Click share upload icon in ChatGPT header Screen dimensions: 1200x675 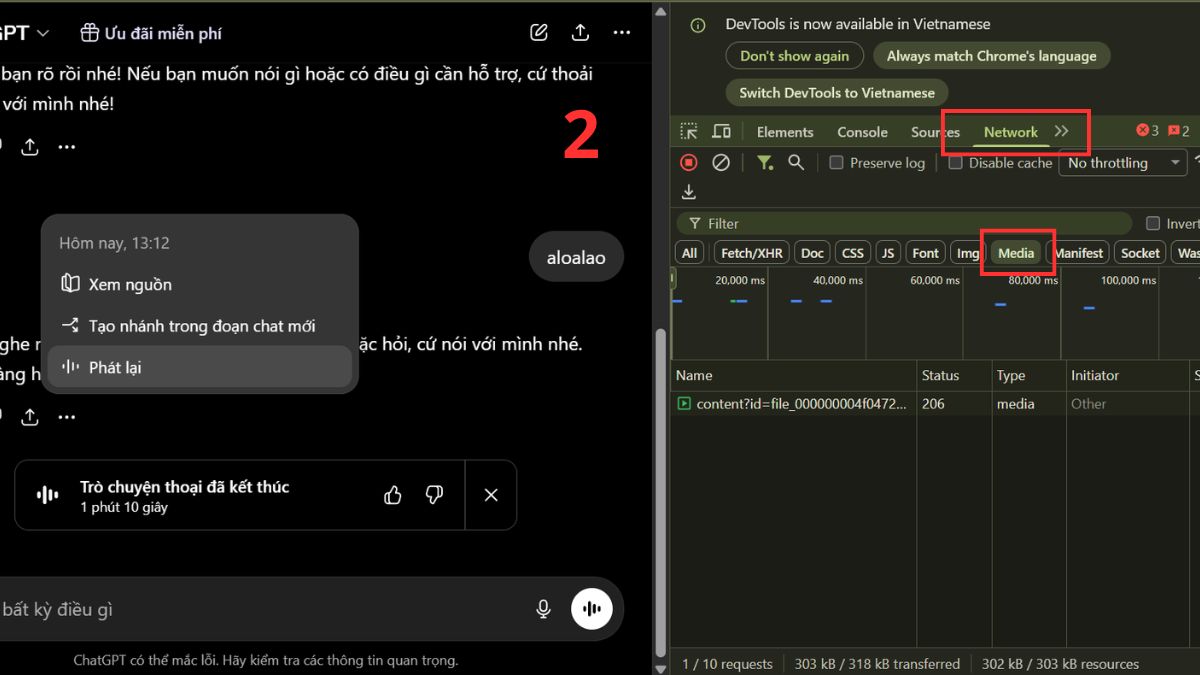point(580,33)
